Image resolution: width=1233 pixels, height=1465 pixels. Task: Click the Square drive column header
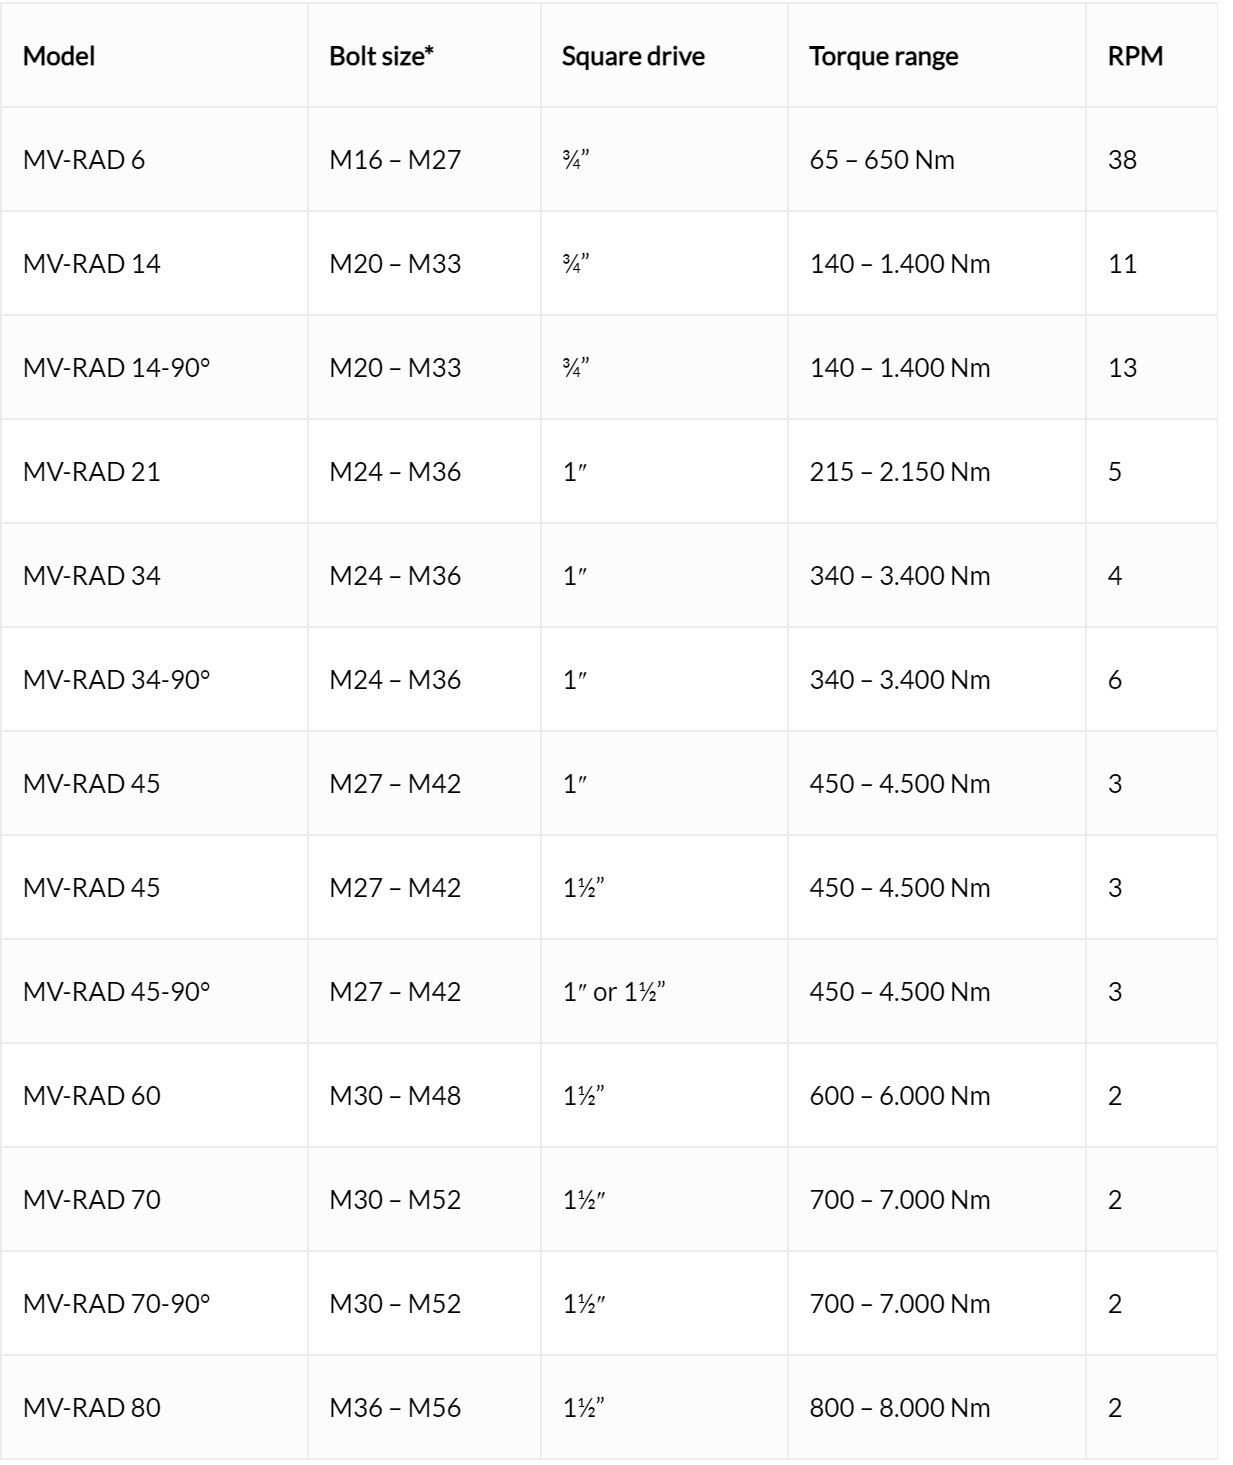(x=664, y=56)
